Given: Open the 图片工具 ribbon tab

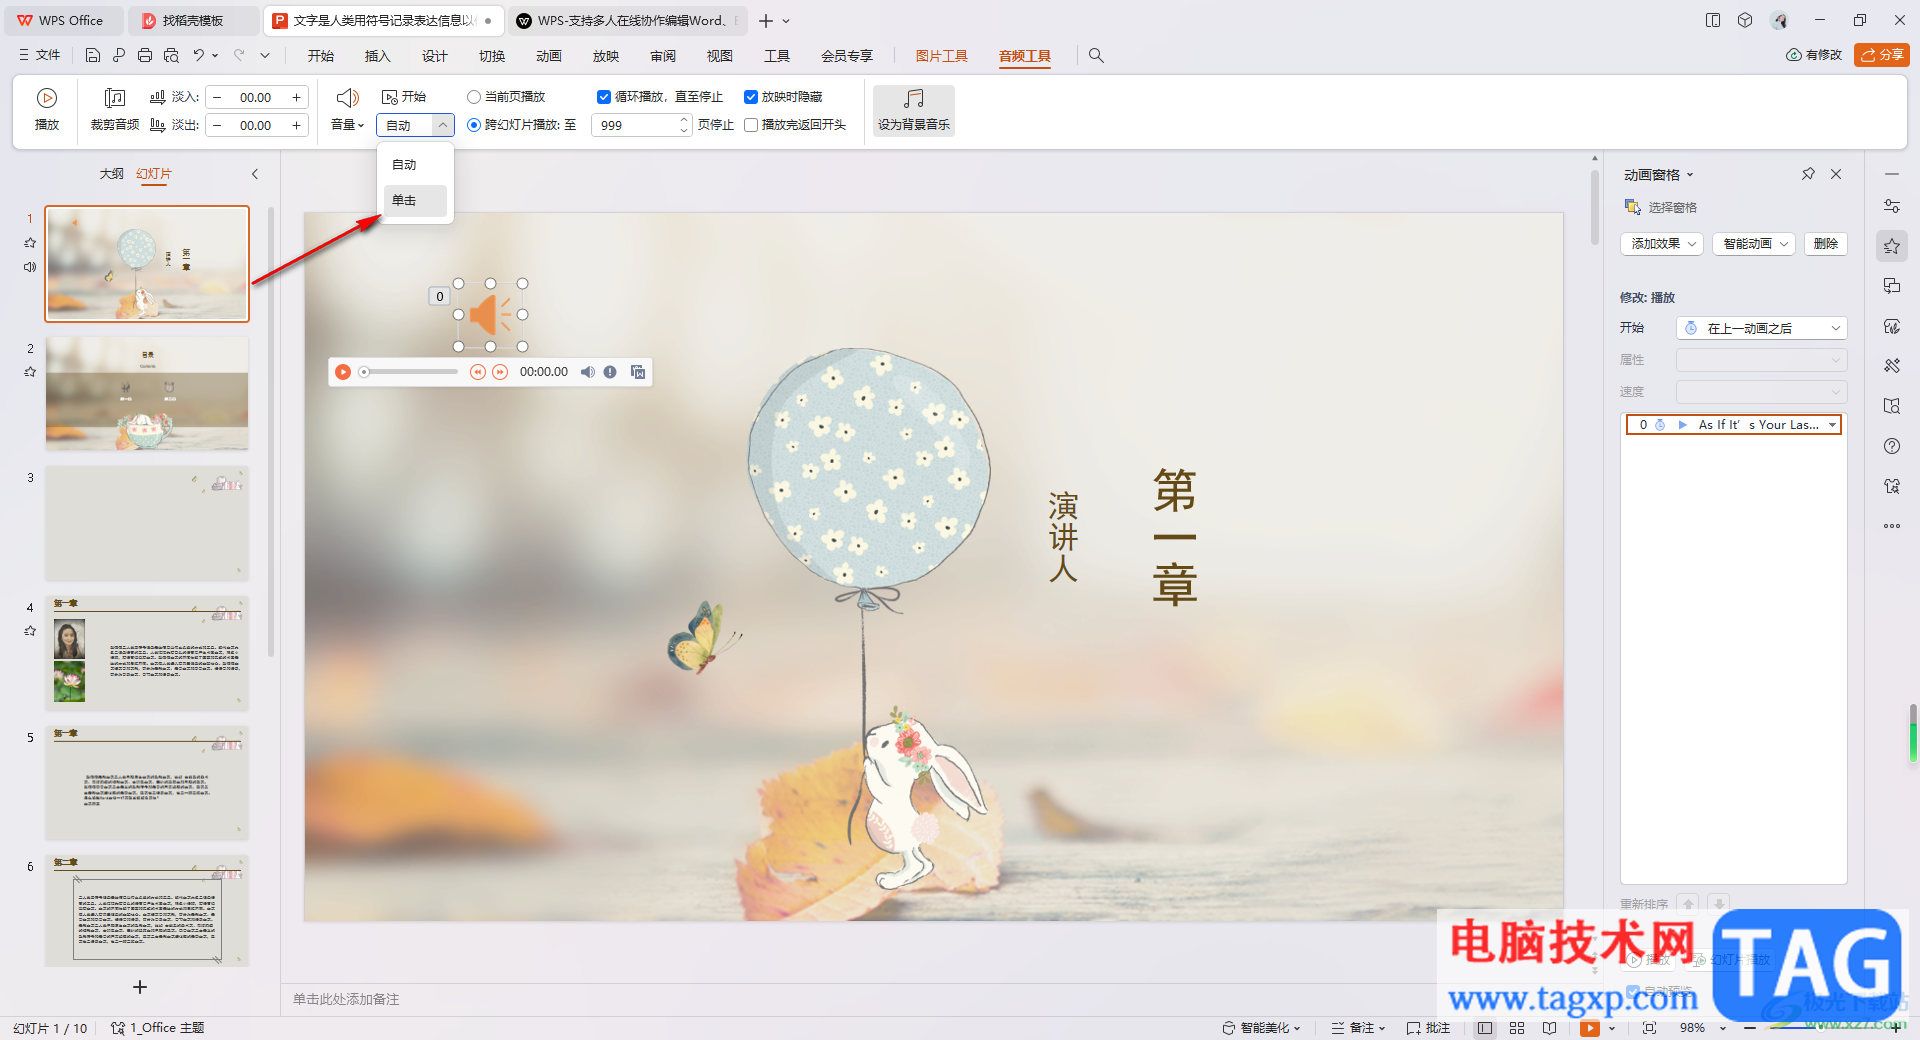Looking at the screenshot, I should pyautogui.click(x=942, y=56).
